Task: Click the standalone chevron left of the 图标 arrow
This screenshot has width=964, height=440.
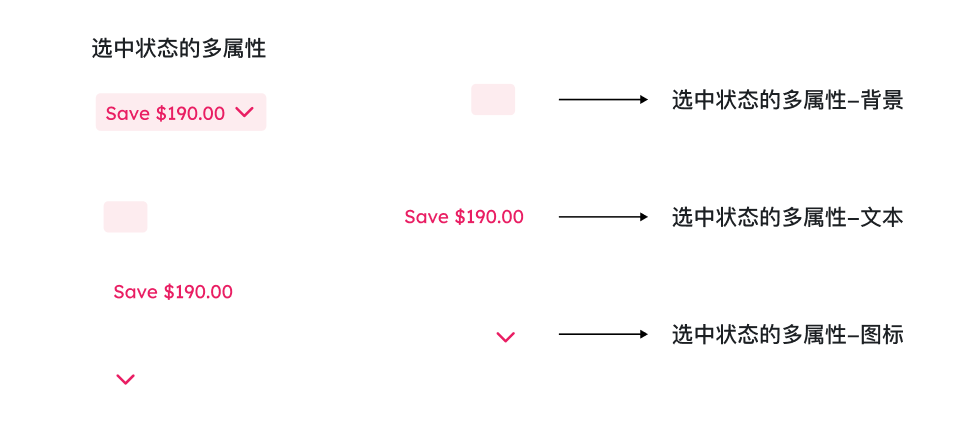Action: pyautogui.click(x=506, y=338)
